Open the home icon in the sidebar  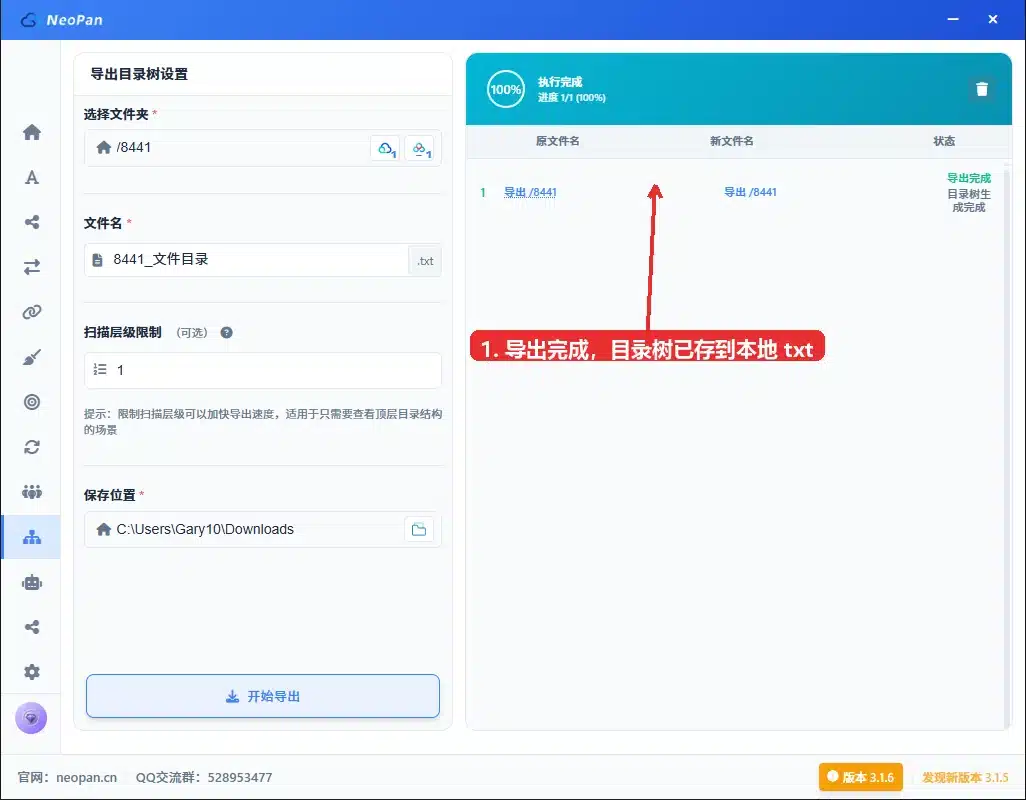coord(31,132)
